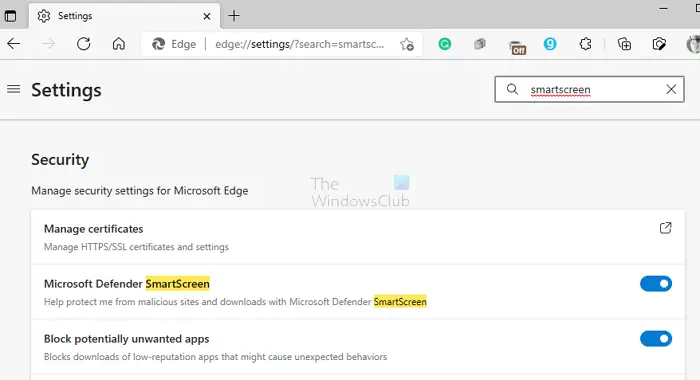Reload the Settings page

(x=83, y=44)
